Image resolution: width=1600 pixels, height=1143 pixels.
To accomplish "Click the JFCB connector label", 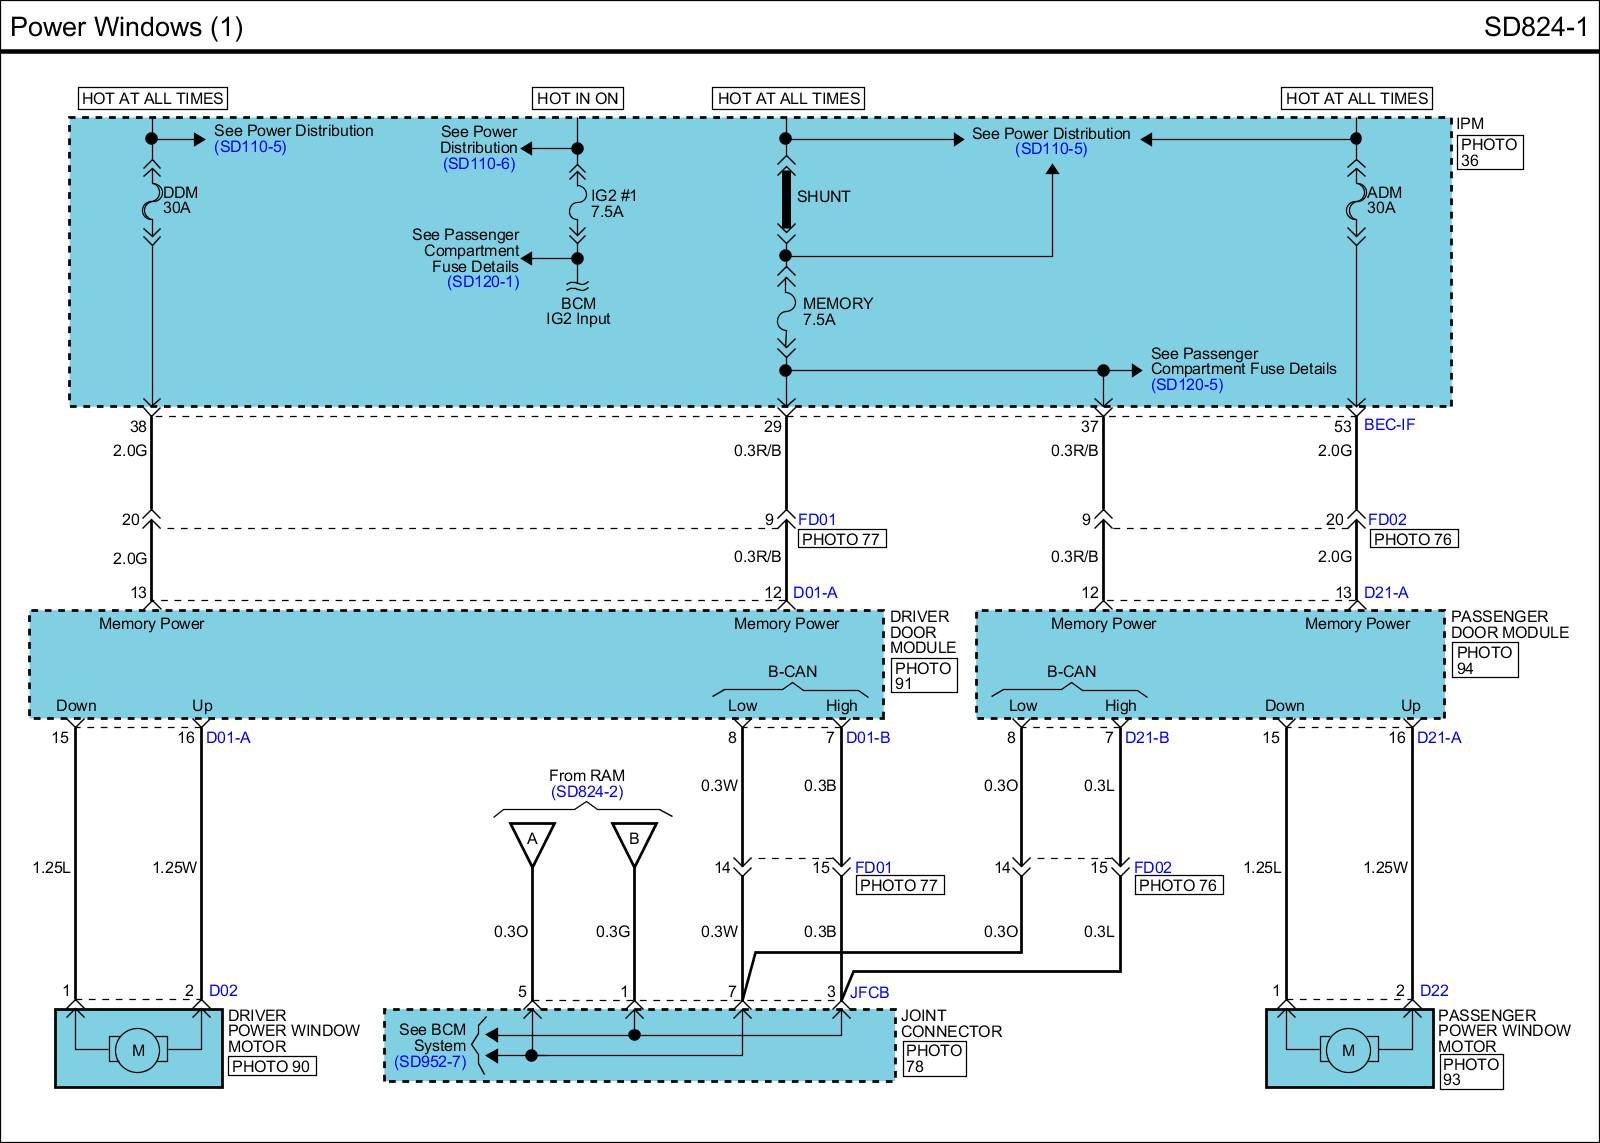I will 869,993.
